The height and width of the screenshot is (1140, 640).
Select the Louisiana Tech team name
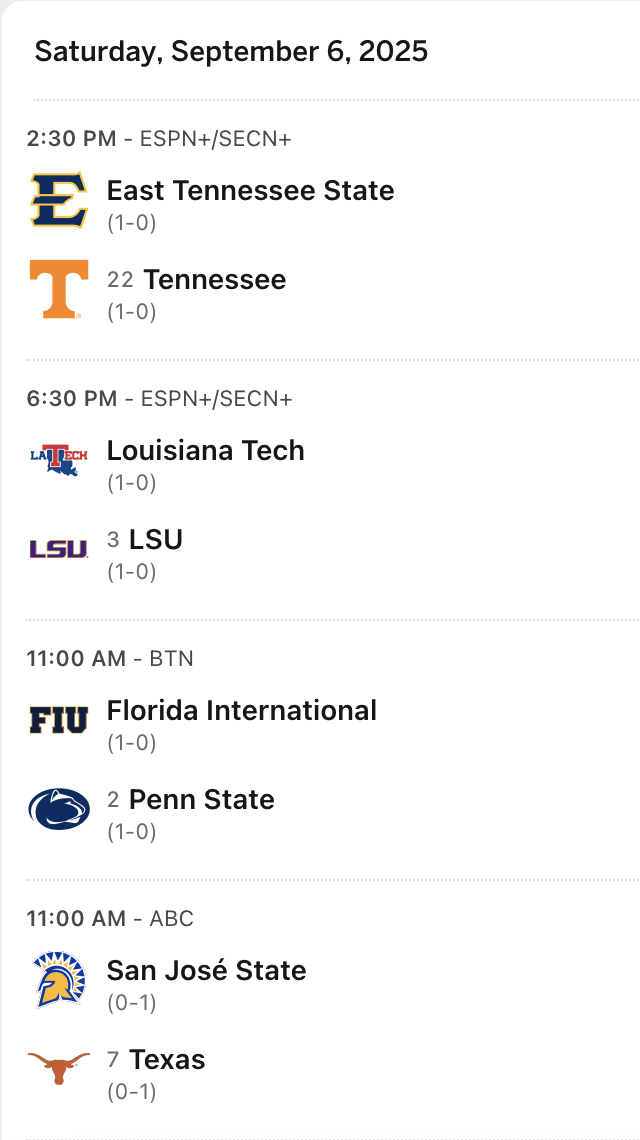coord(205,450)
